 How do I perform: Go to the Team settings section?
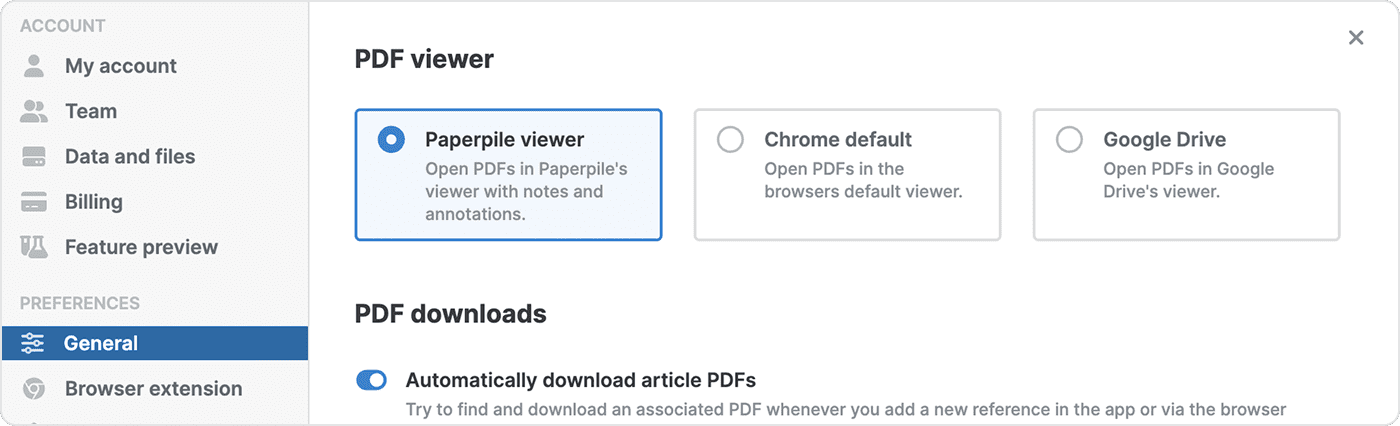point(91,111)
